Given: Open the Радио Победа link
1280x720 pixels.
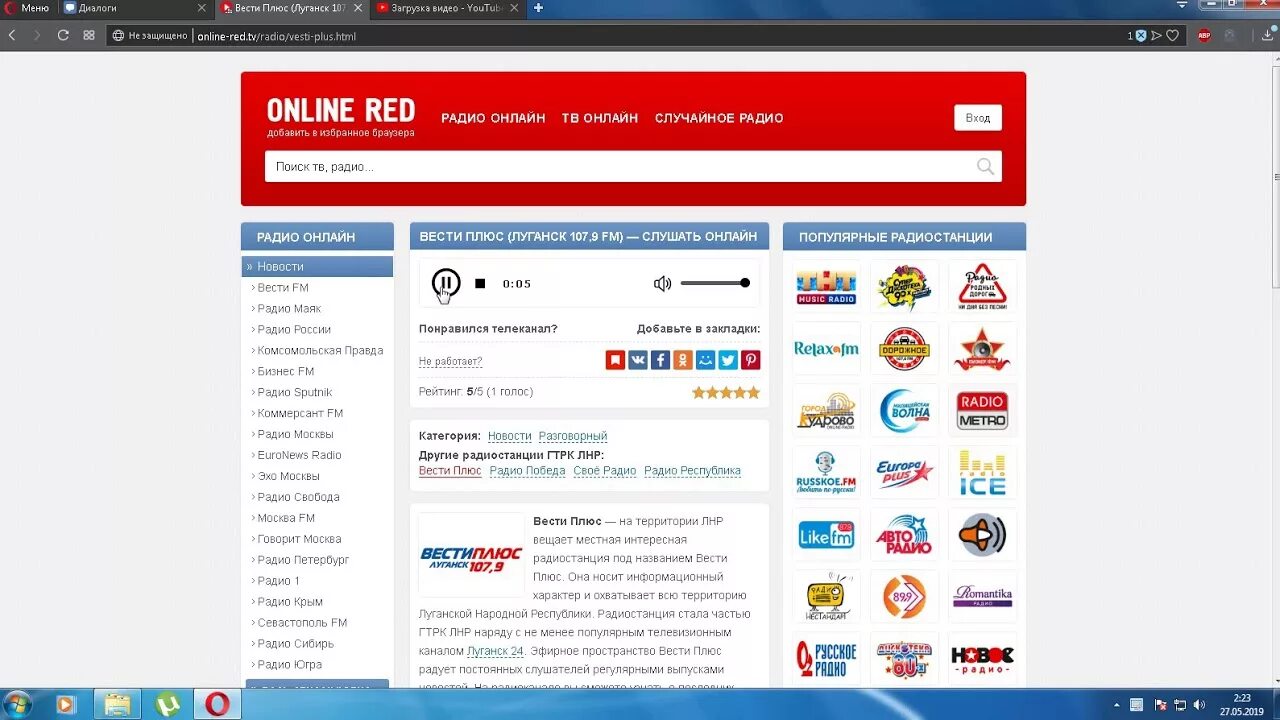Looking at the screenshot, I should pyautogui.click(x=527, y=471).
